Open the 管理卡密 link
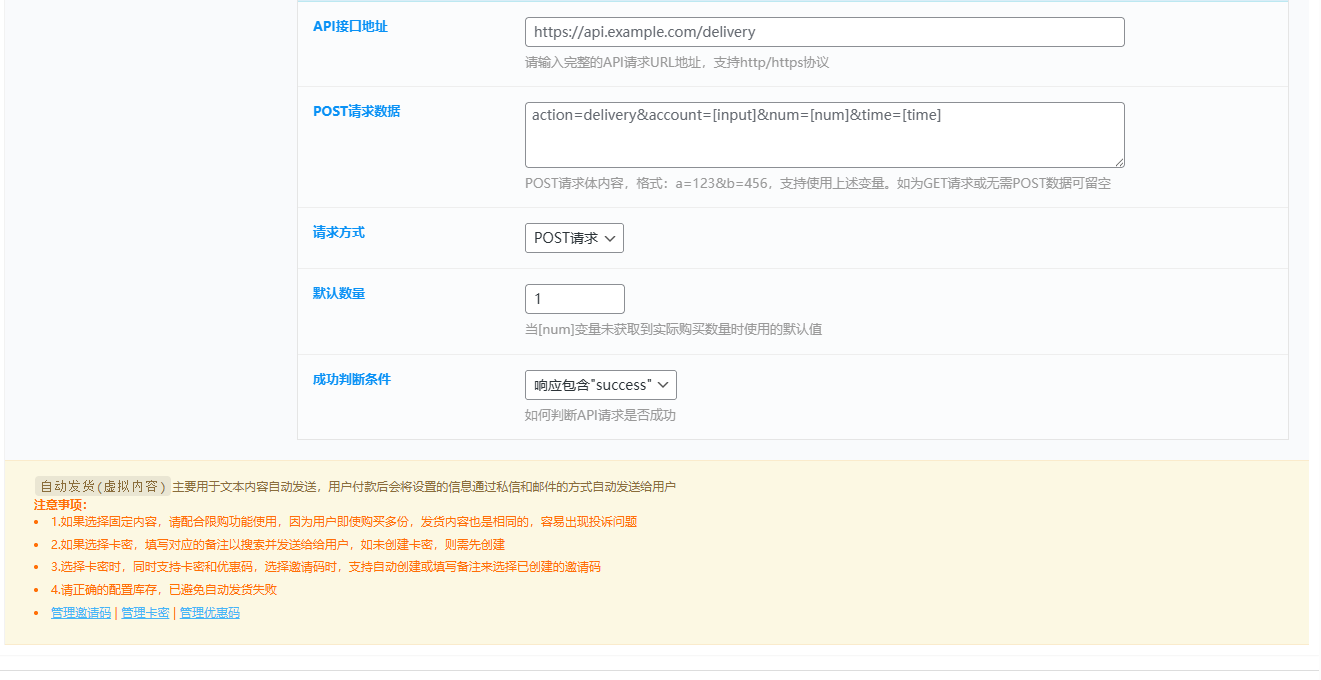 [x=145, y=613]
